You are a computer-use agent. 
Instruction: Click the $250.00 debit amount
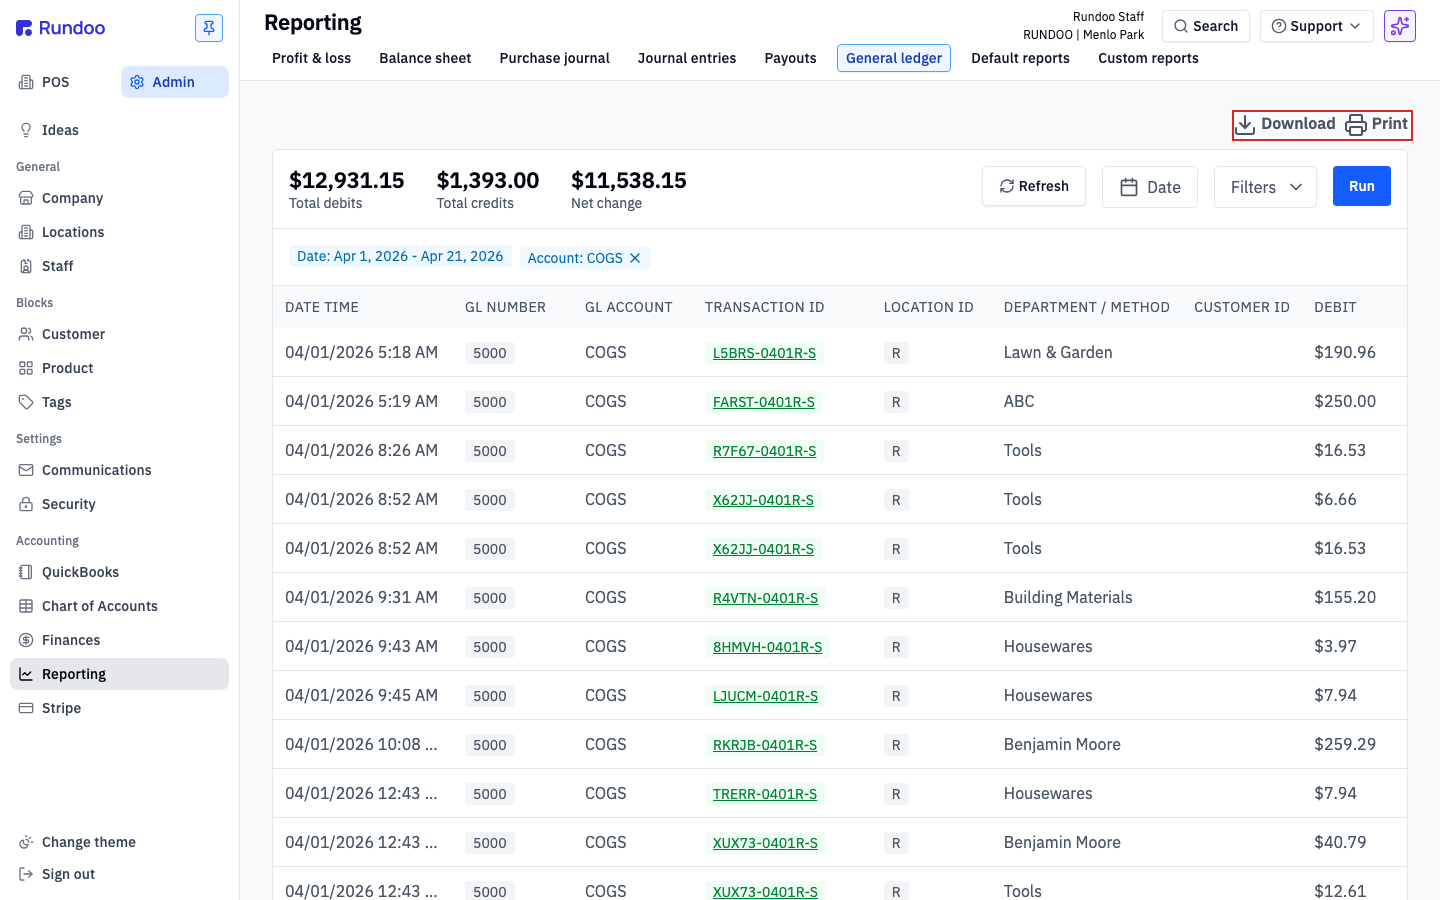[1345, 401]
